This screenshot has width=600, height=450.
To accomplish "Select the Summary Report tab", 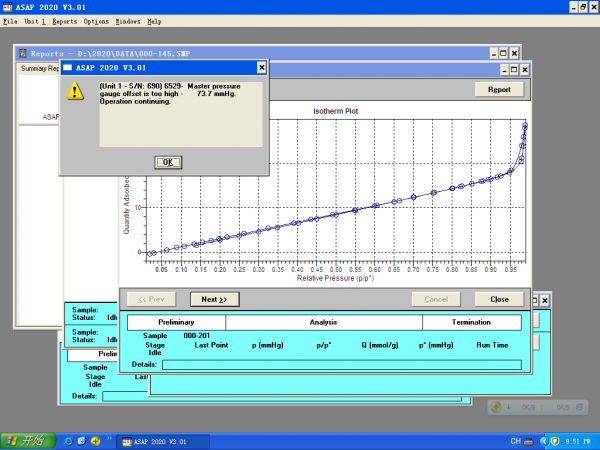I will (x=40, y=68).
